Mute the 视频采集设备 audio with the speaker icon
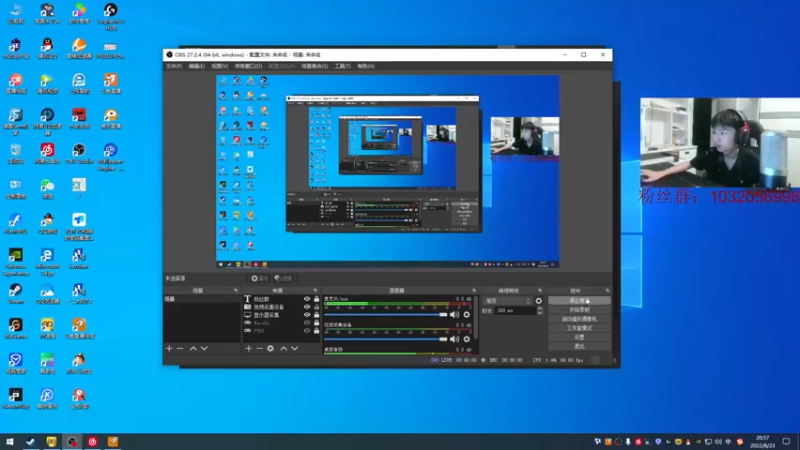 tap(454, 339)
